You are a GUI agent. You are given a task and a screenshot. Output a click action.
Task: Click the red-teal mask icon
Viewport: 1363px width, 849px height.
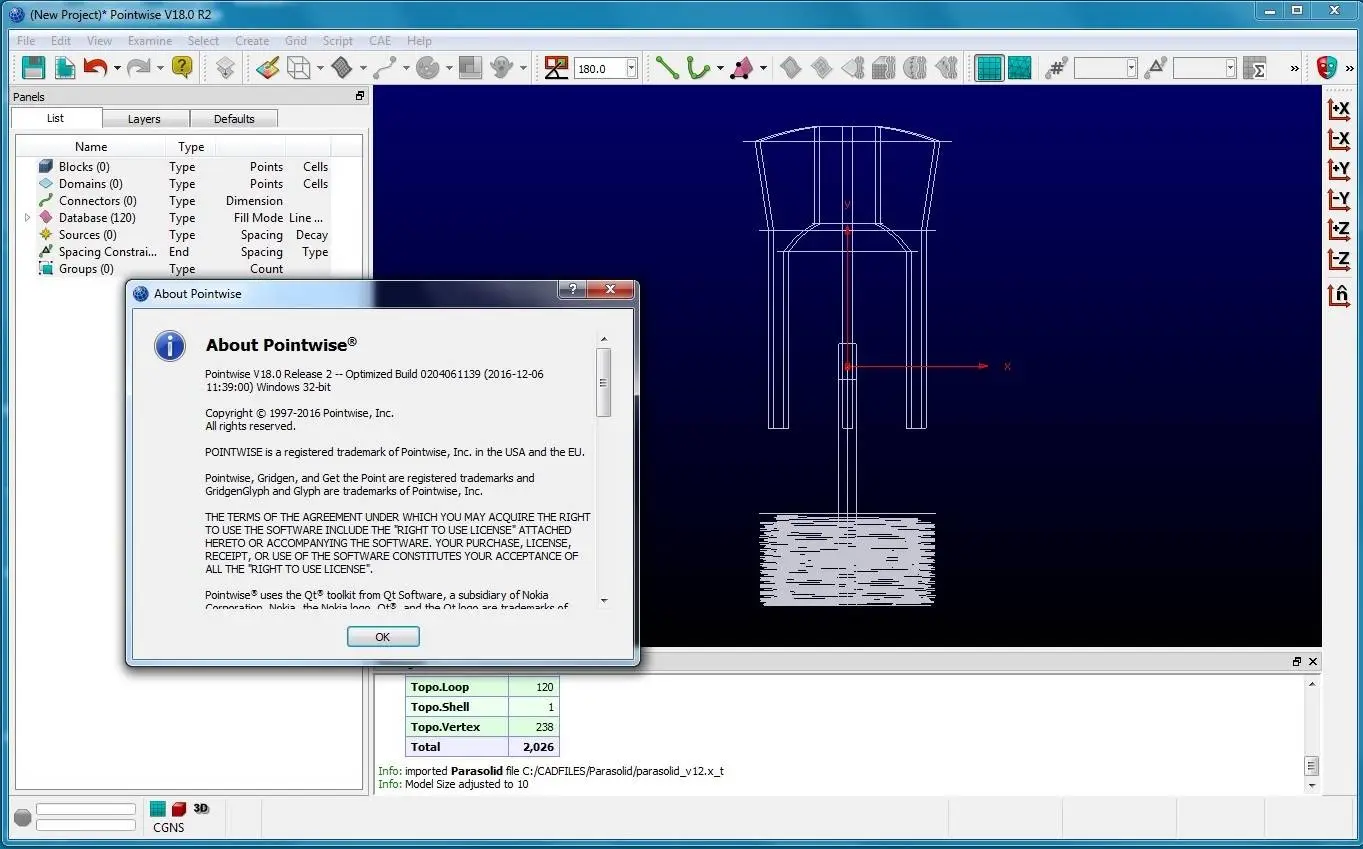pos(1327,68)
